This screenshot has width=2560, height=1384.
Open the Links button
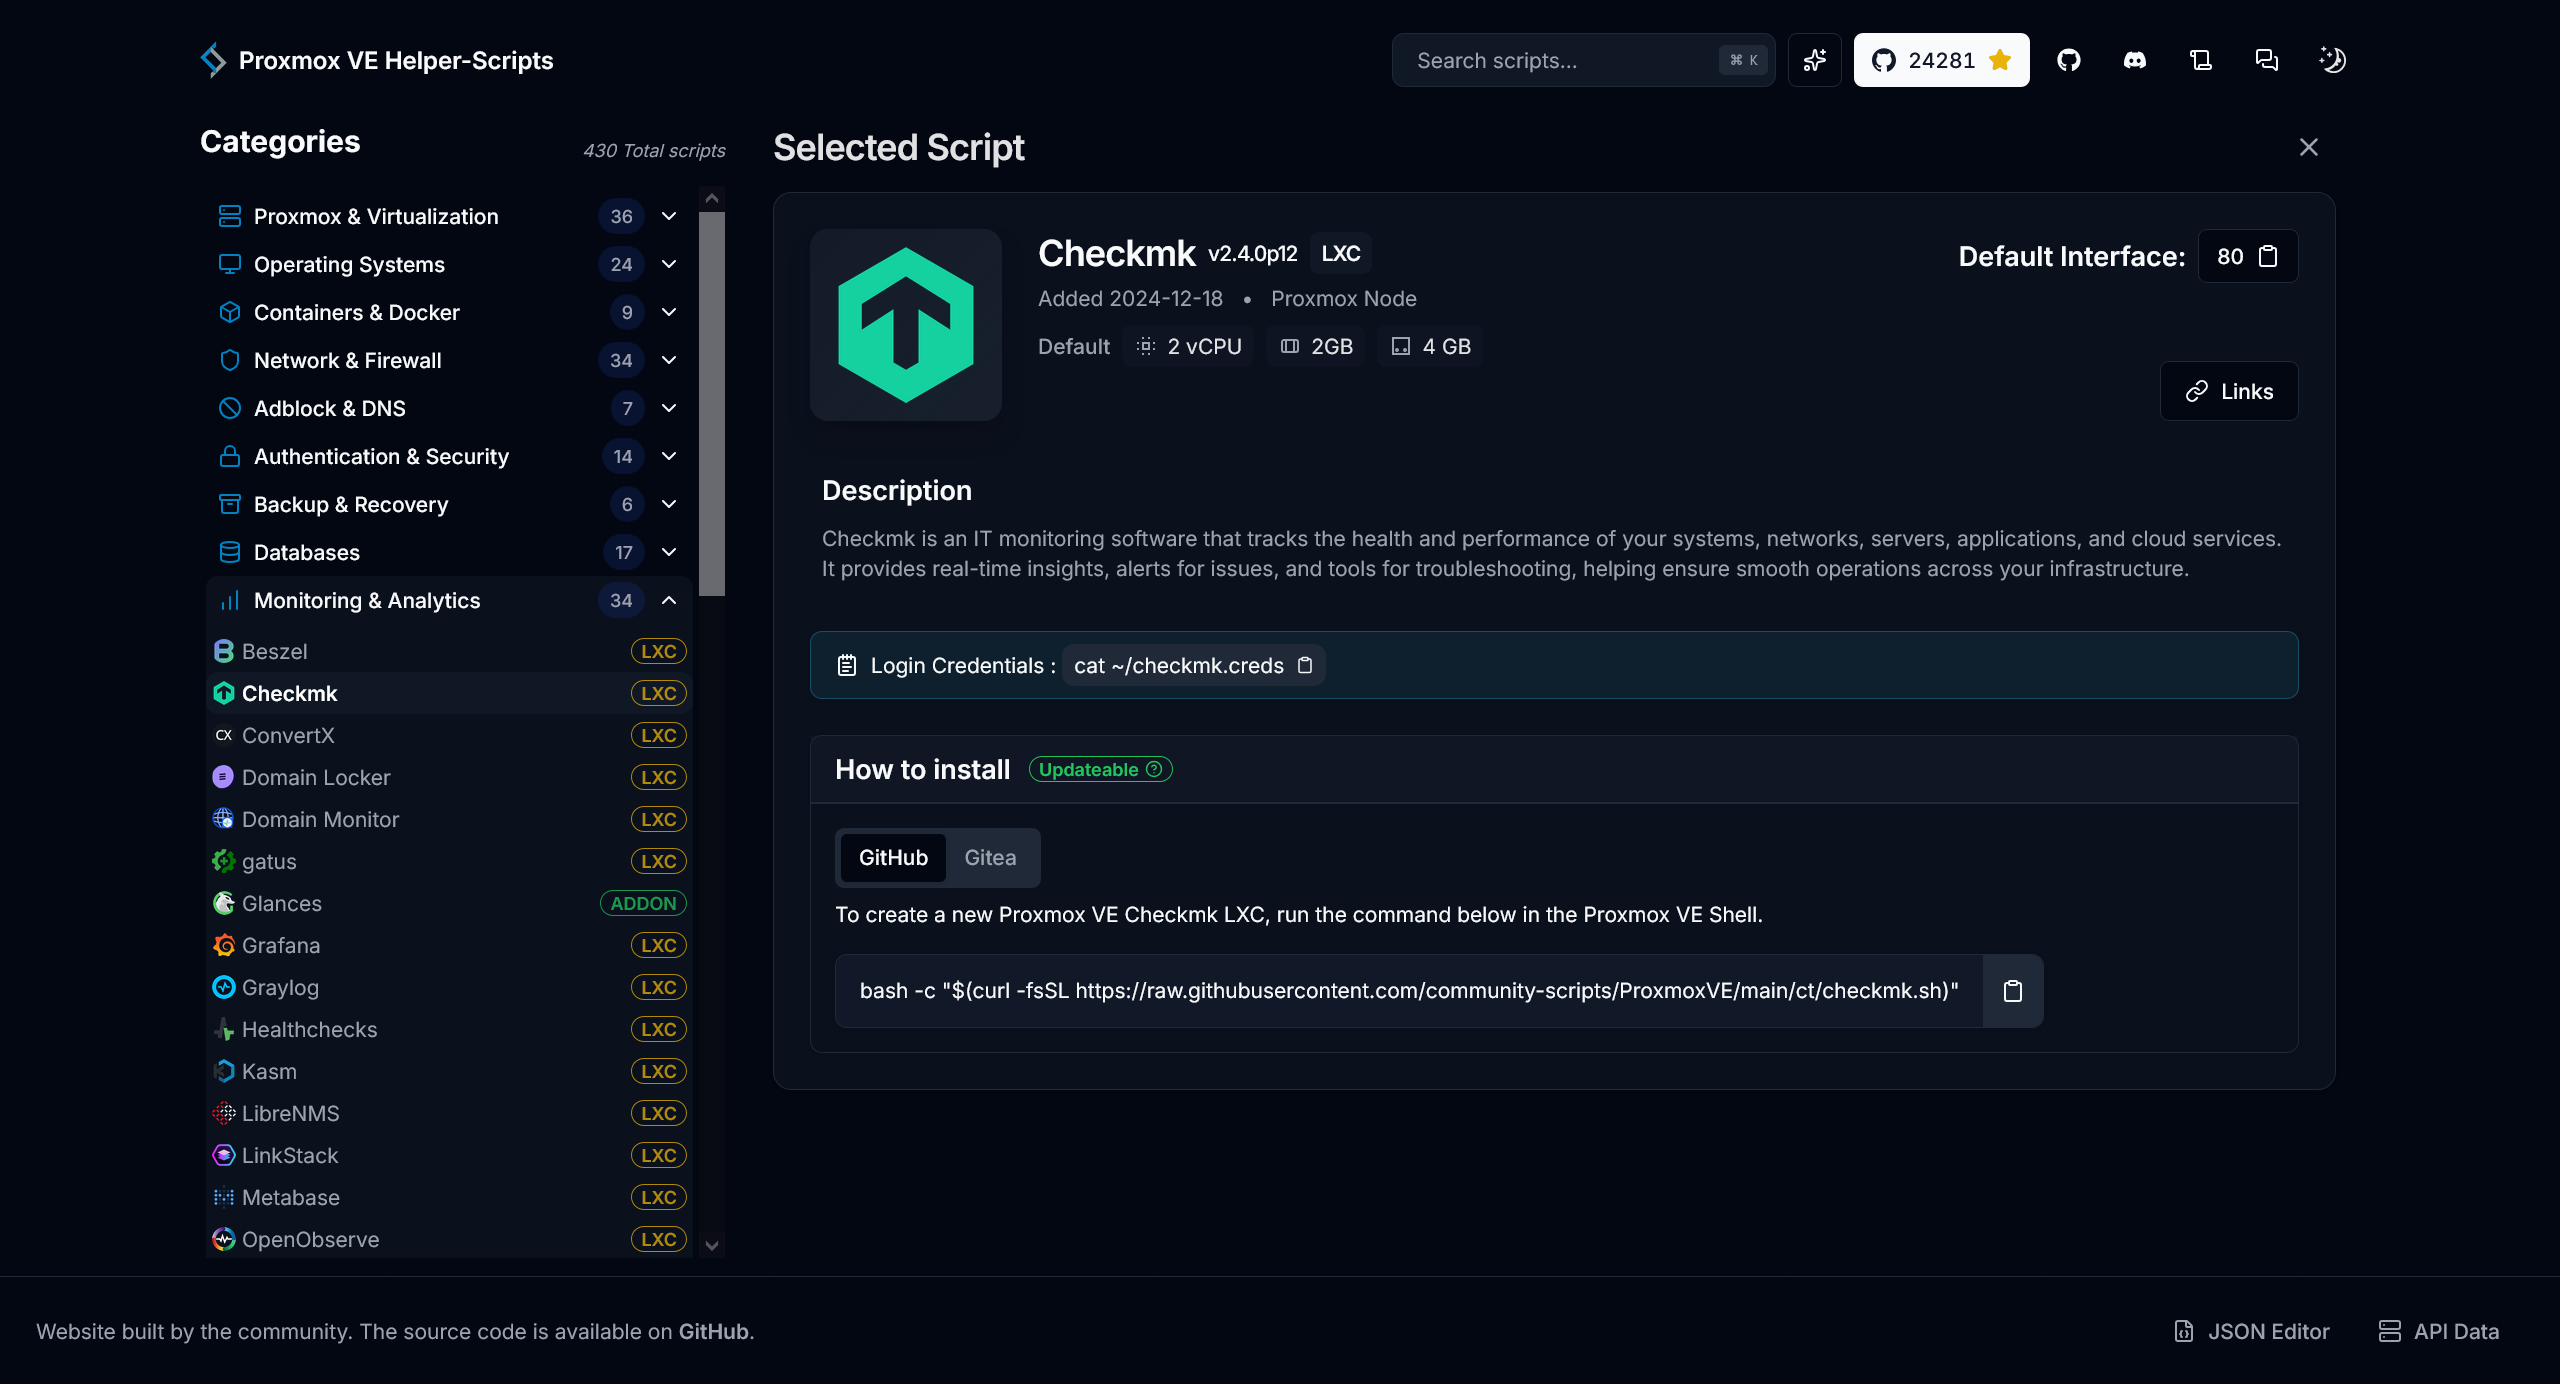tap(2229, 391)
